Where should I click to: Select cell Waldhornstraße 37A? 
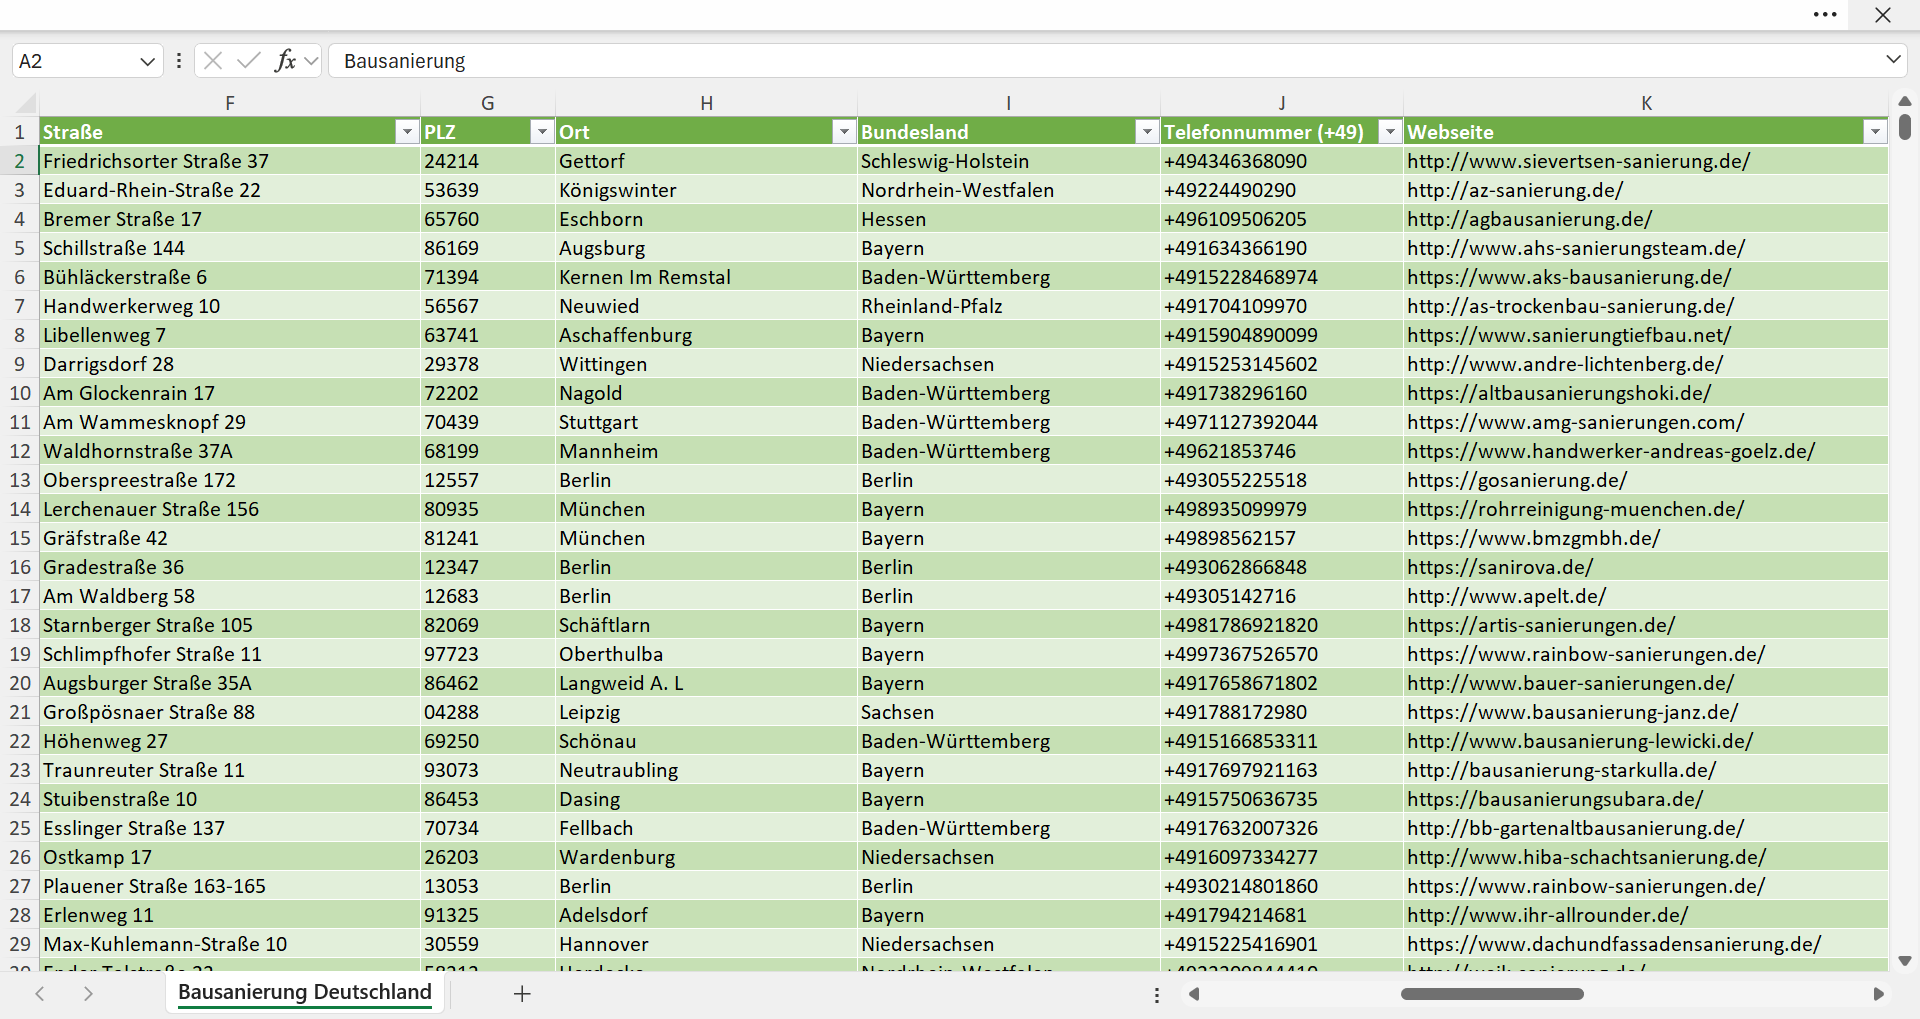(x=230, y=451)
